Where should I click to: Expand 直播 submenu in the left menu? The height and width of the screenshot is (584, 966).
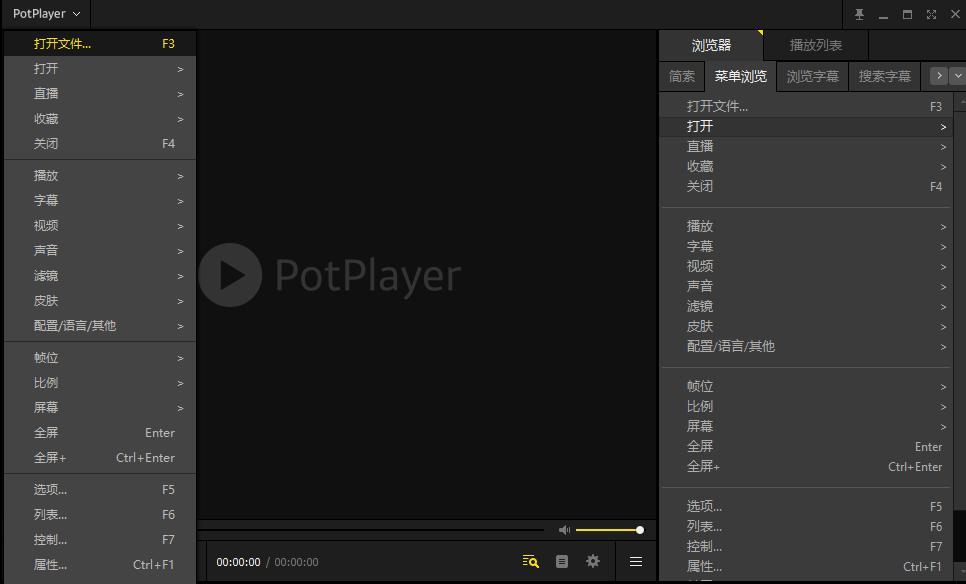(100, 94)
